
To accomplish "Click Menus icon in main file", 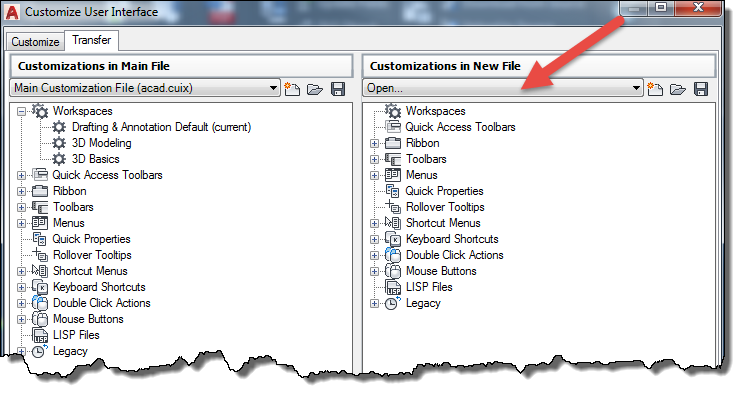I will 40,223.
